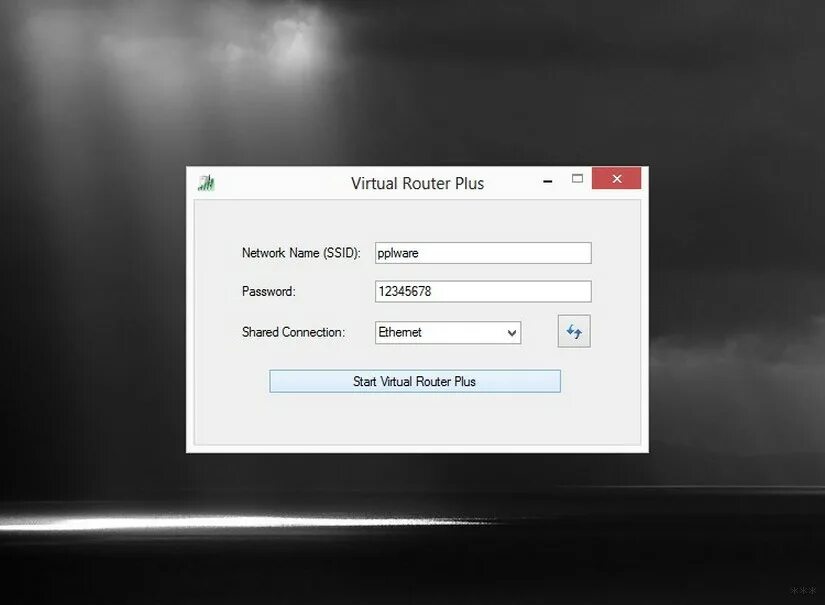
Task: Minimize the Virtual Router Plus window
Action: click(x=548, y=181)
